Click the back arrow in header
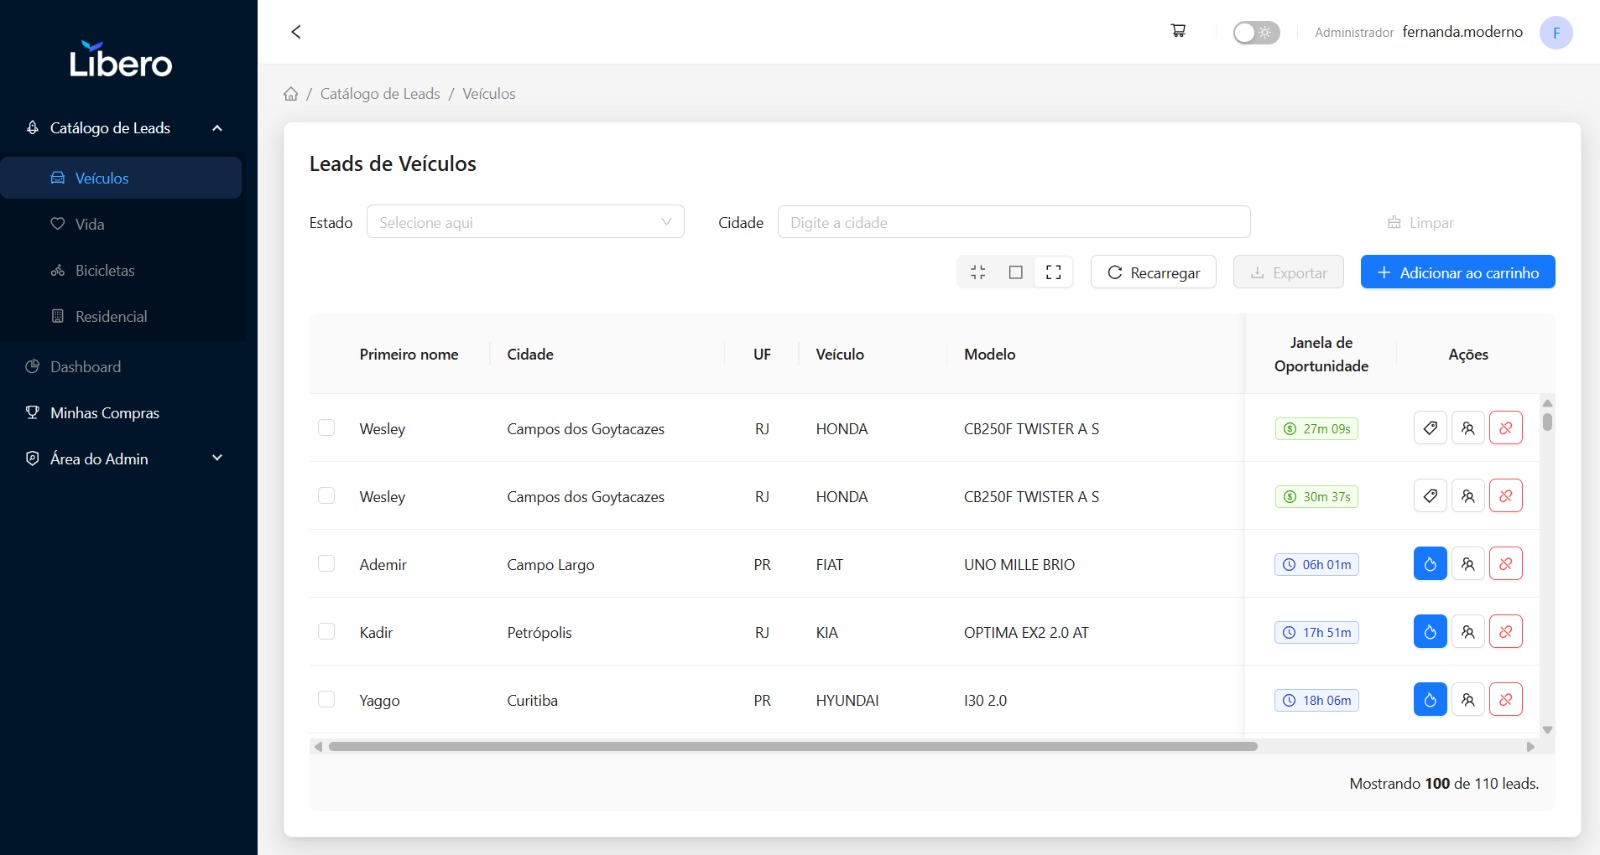The image size is (1600, 855). click(x=296, y=32)
